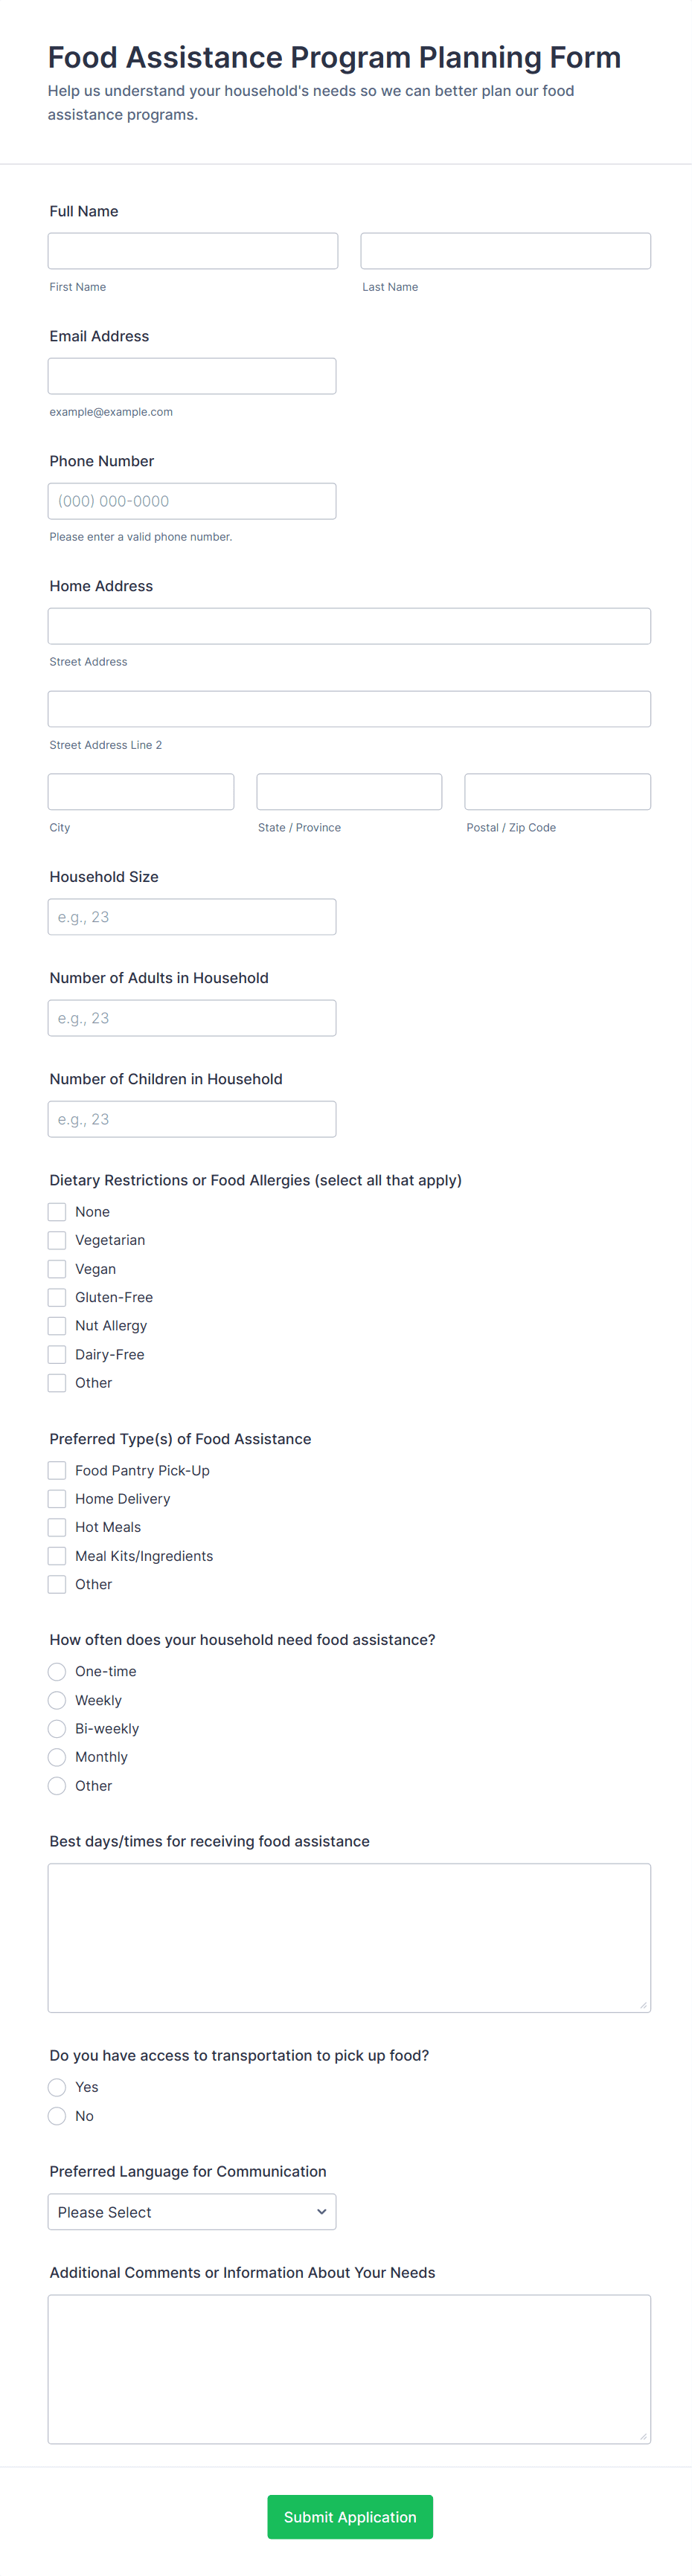Click the best days/times text area
This screenshot has height=2576, width=692.
coord(349,1937)
